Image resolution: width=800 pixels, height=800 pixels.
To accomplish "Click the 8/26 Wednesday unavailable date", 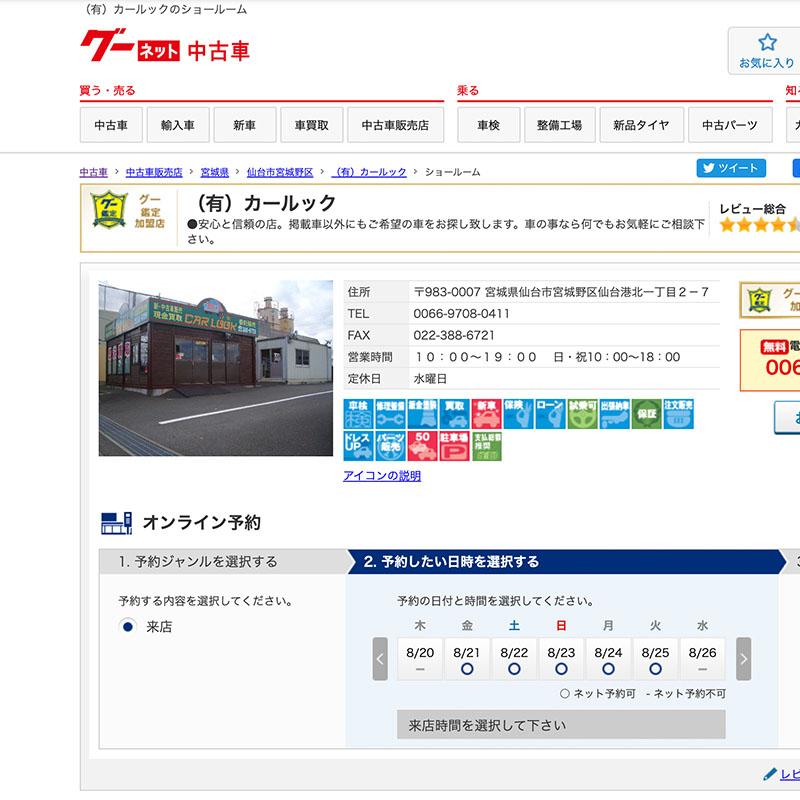I will click(703, 659).
